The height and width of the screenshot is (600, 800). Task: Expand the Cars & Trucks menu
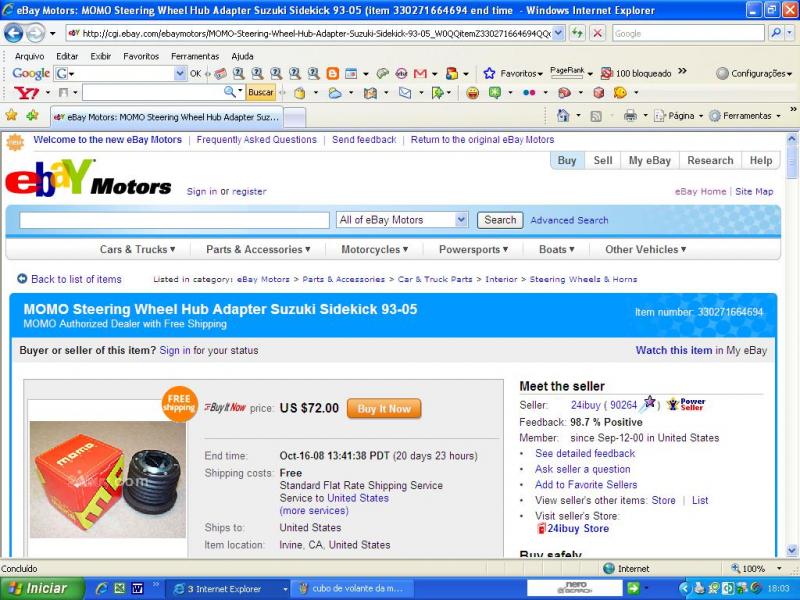[137, 249]
